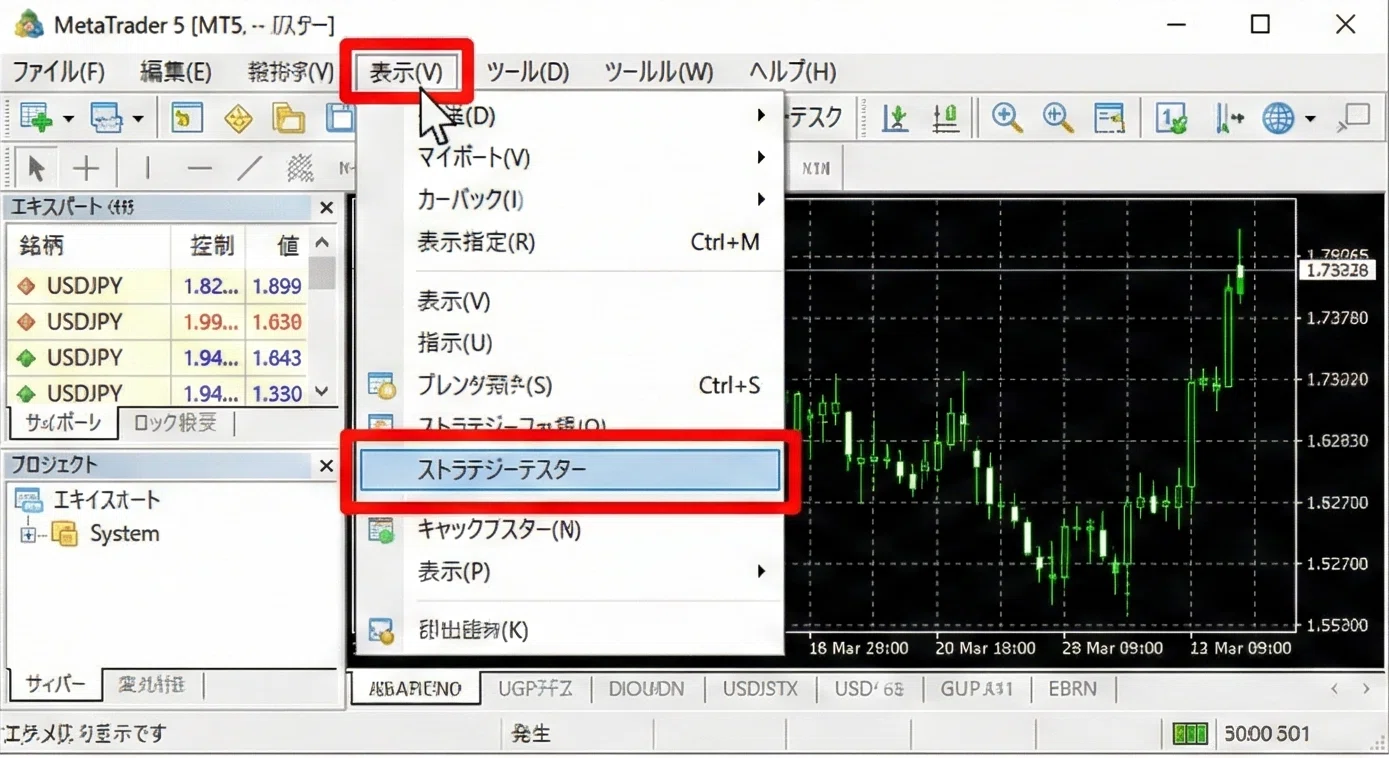Select the hatched pattern drawing tool
Screen dimensions: 1389x758
click(x=300, y=167)
